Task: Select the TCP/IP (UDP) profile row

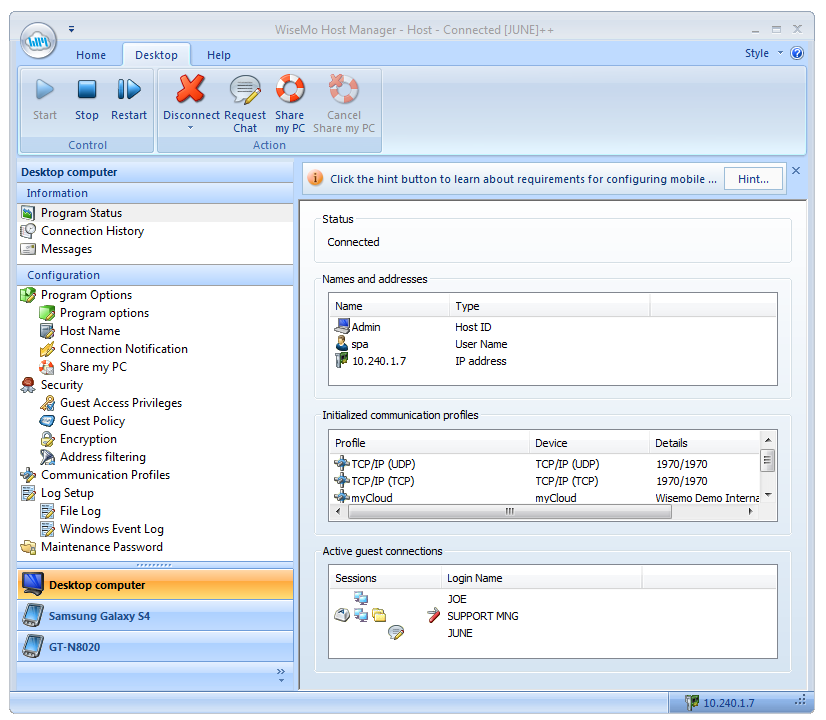Action: pos(545,464)
